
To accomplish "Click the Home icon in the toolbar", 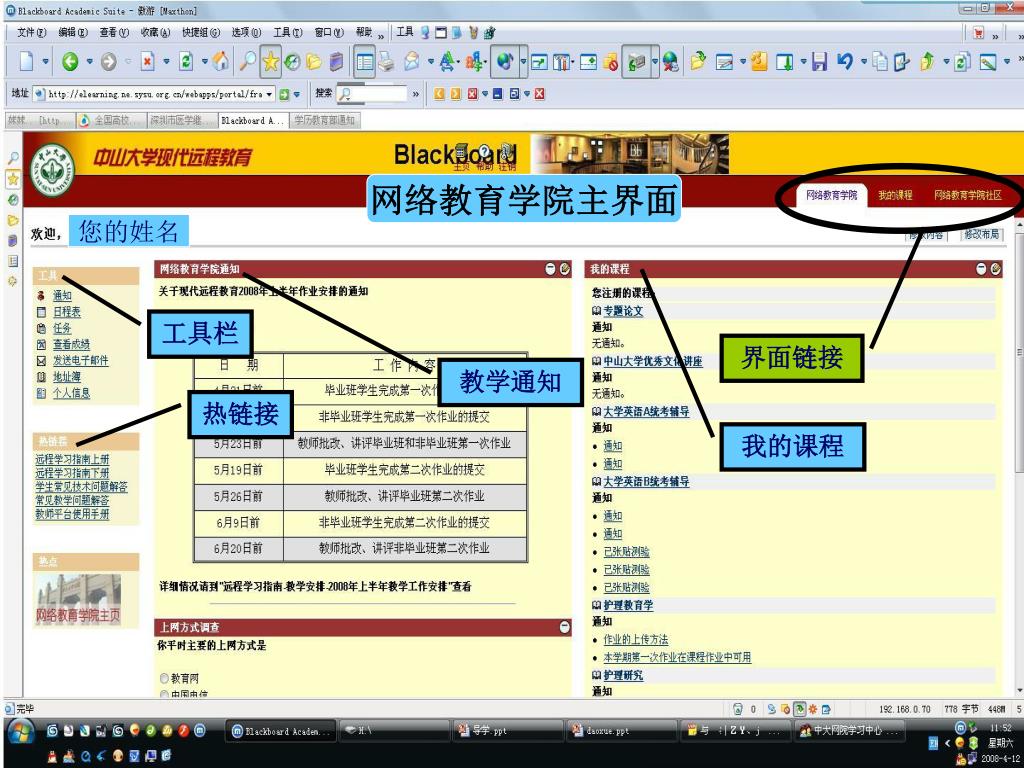I will point(220,62).
